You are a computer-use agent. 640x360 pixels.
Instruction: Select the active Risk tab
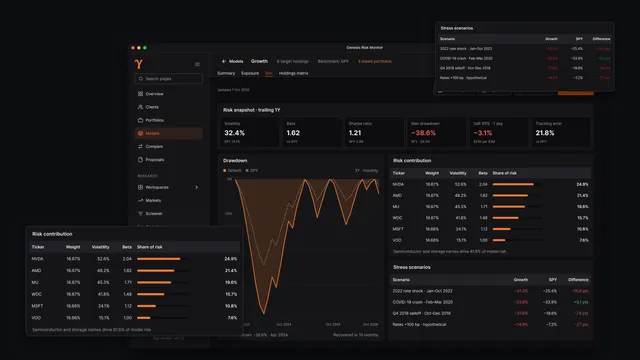pyautogui.click(x=269, y=73)
